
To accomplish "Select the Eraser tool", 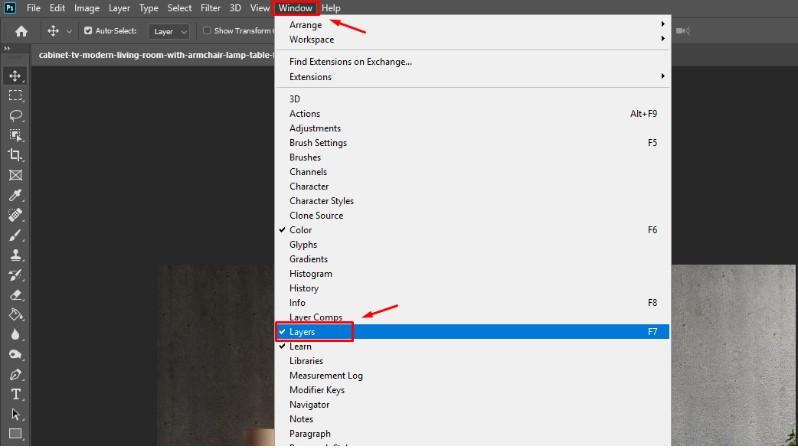I will pyautogui.click(x=15, y=295).
